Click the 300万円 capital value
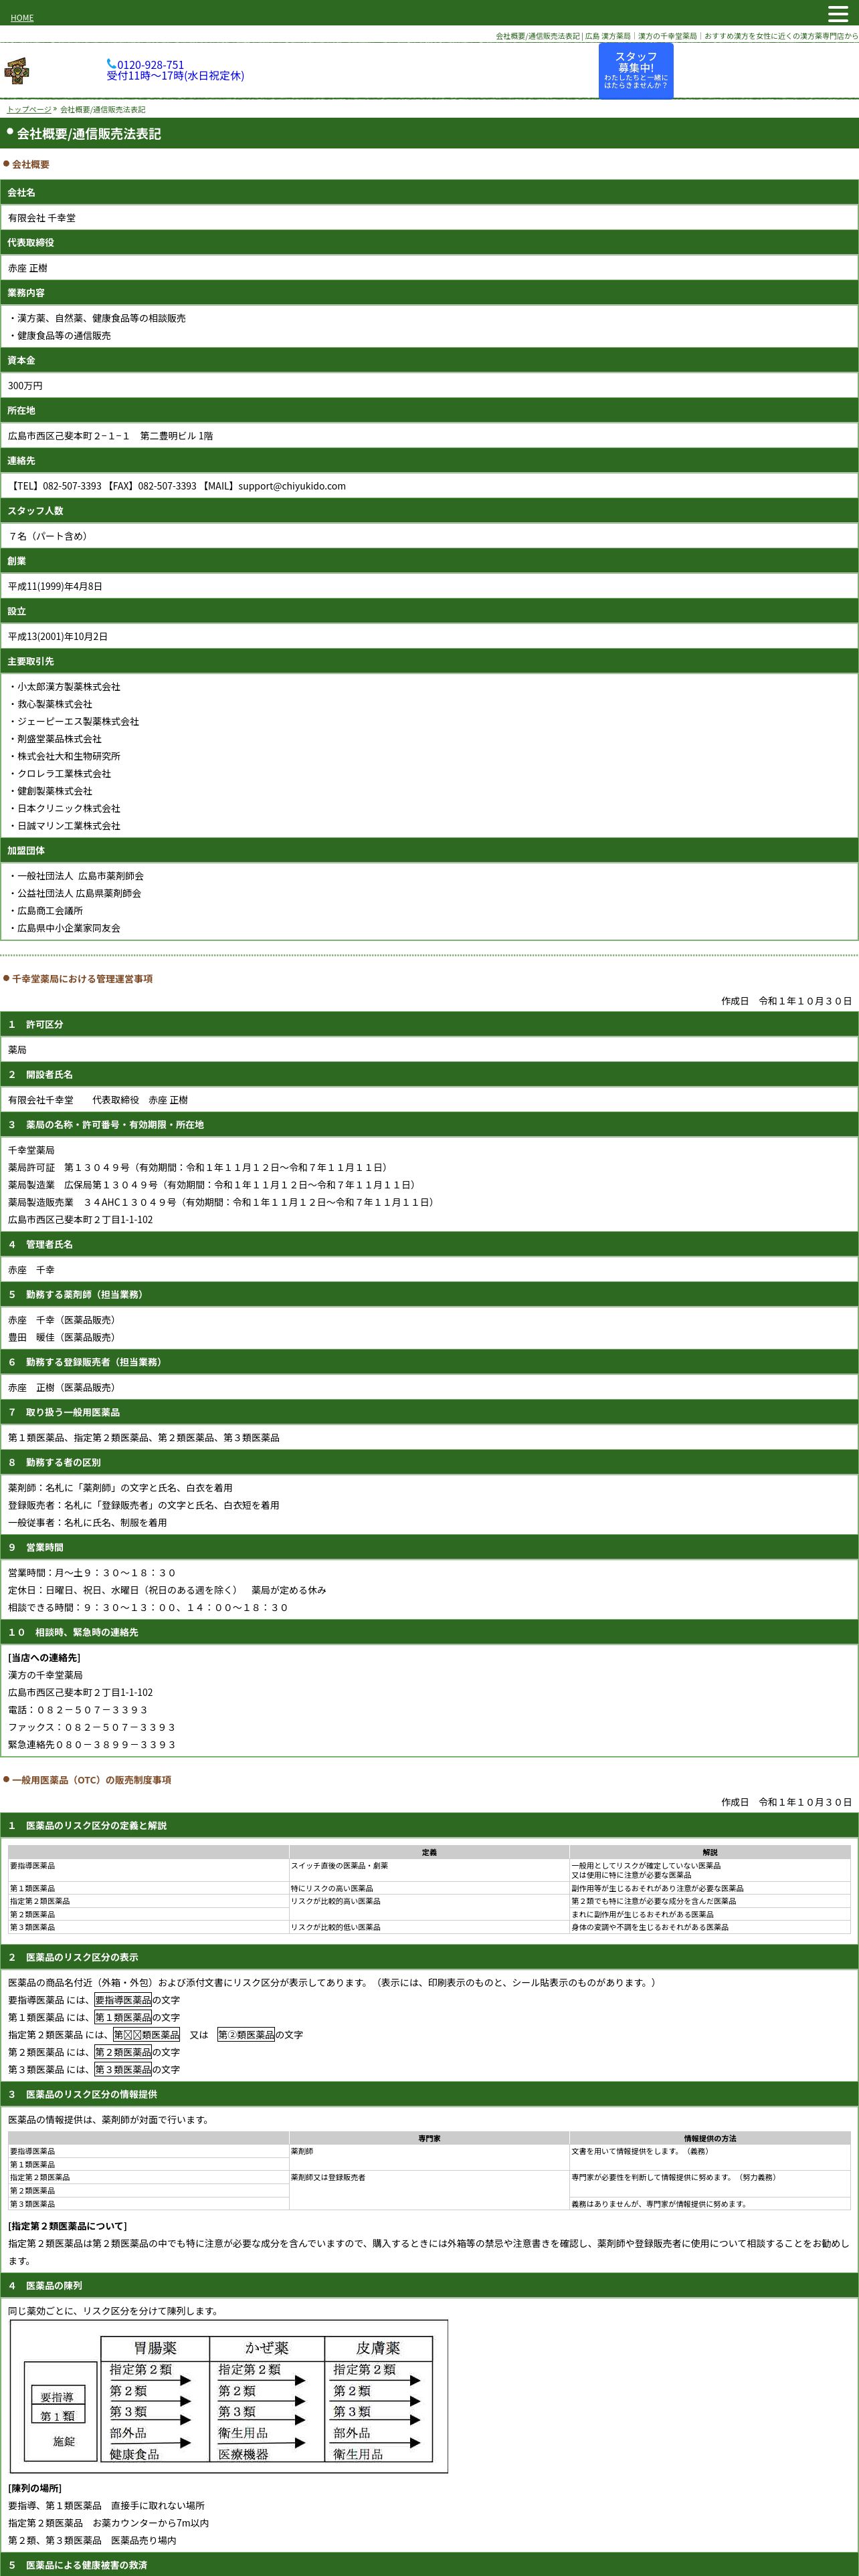The width and height of the screenshot is (859, 2576). click(25, 385)
